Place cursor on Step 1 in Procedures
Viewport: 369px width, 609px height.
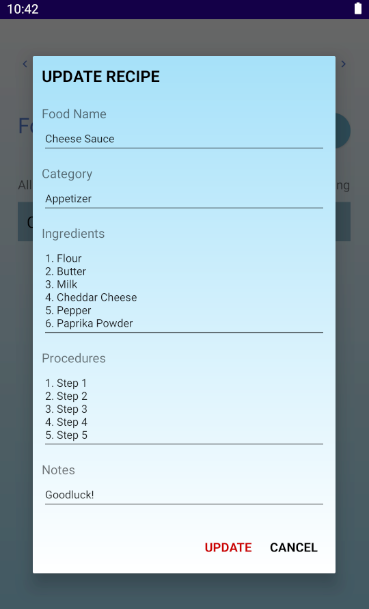pyautogui.click(x=66, y=383)
